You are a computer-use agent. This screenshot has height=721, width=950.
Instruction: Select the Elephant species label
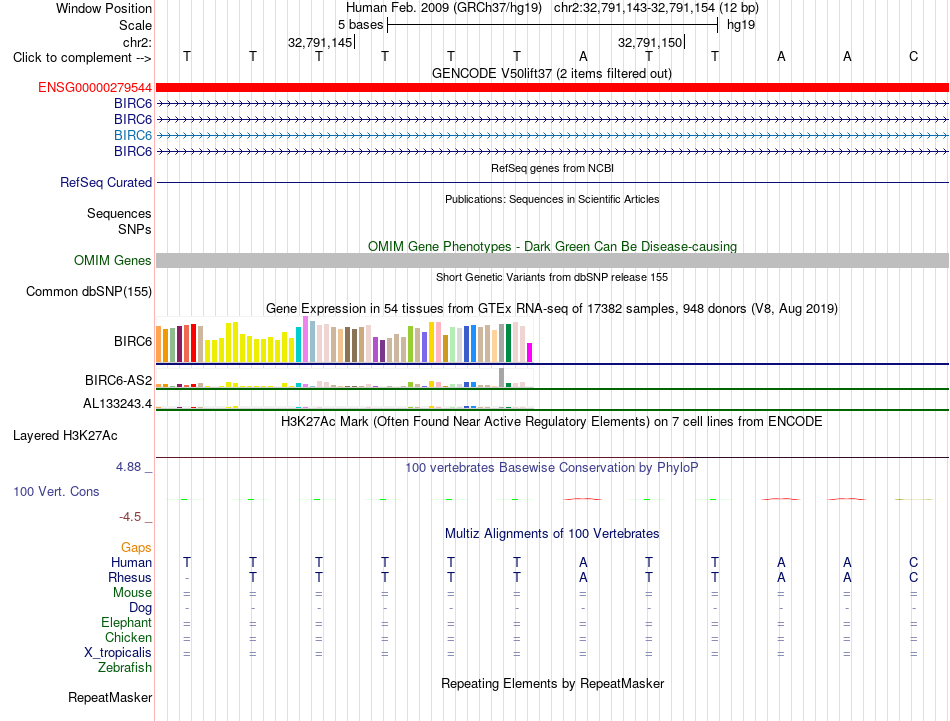click(x=126, y=623)
